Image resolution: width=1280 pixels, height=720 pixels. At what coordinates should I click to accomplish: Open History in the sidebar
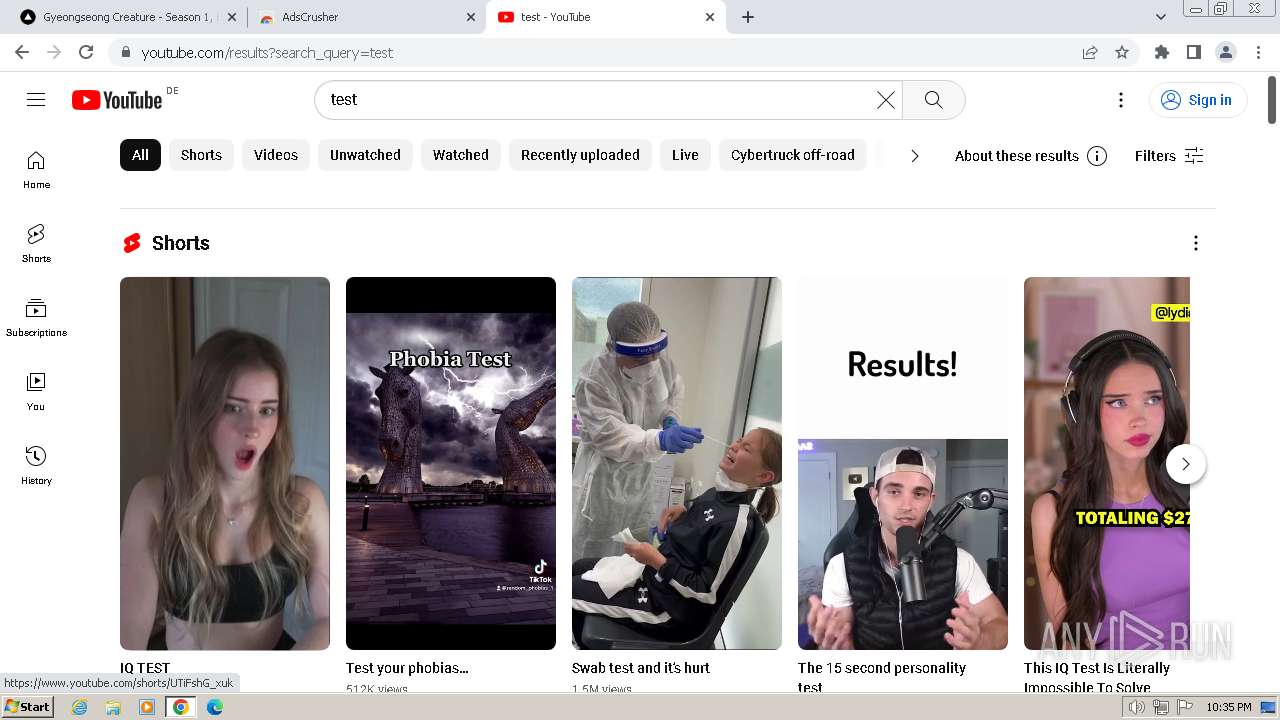[36, 466]
